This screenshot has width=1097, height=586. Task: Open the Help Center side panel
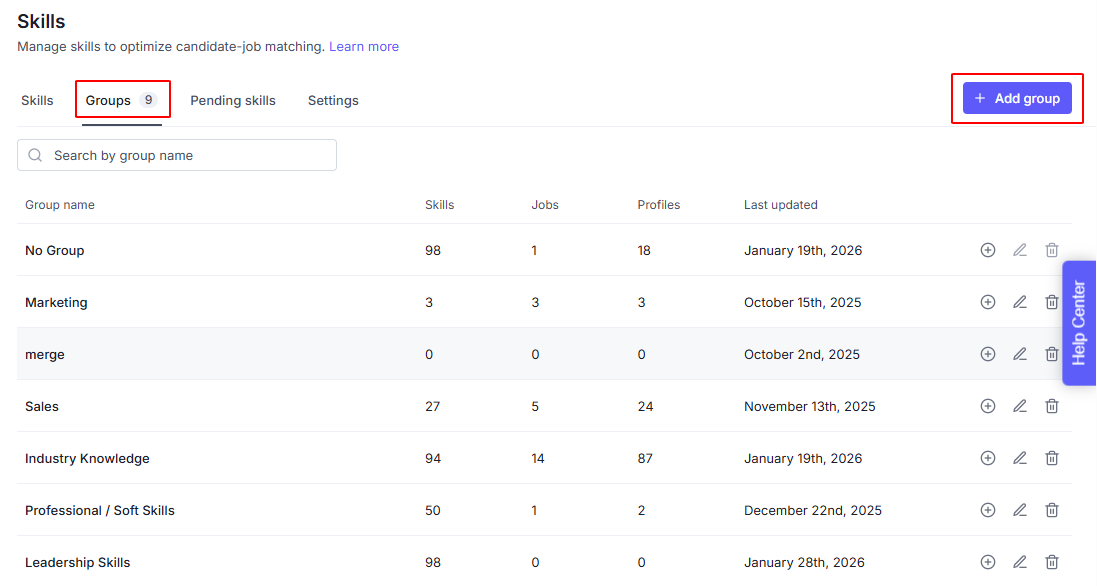click(x=1079, y=323)
